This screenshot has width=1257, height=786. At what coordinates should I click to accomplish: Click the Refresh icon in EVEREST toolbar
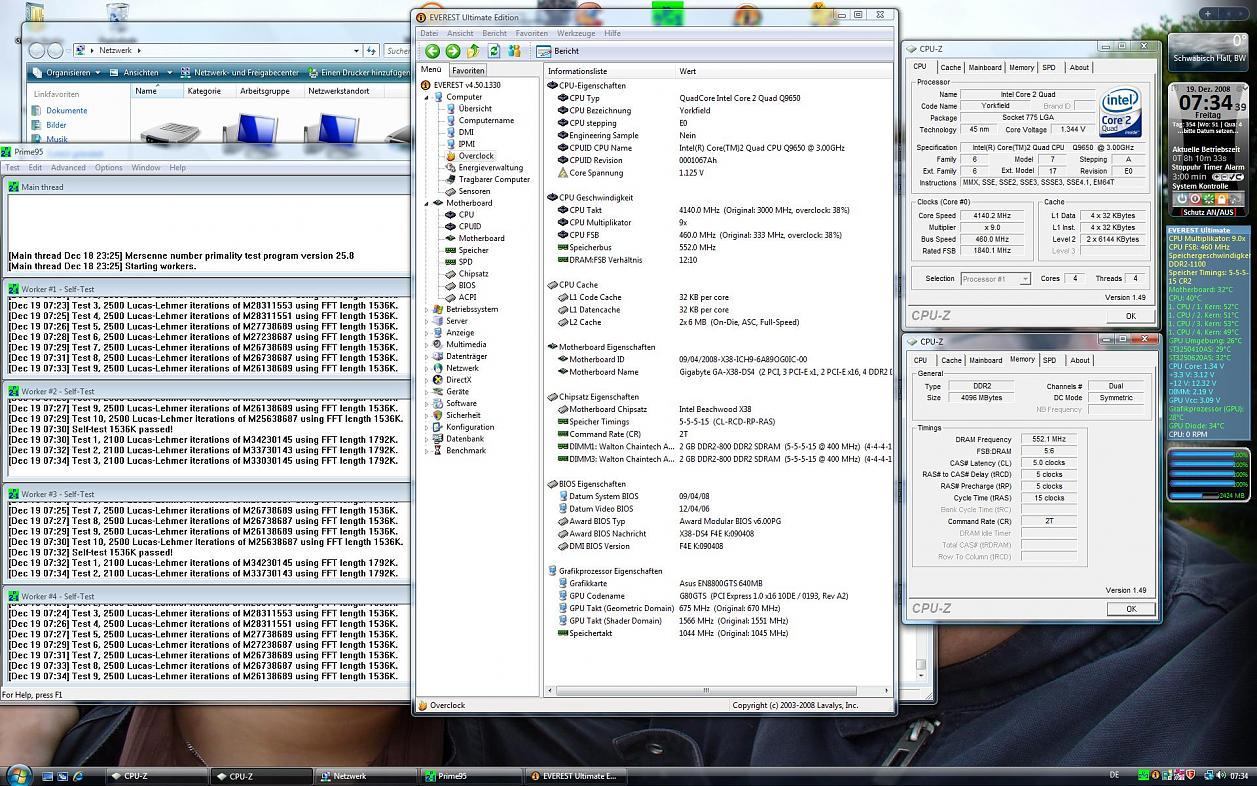[494, 51]
